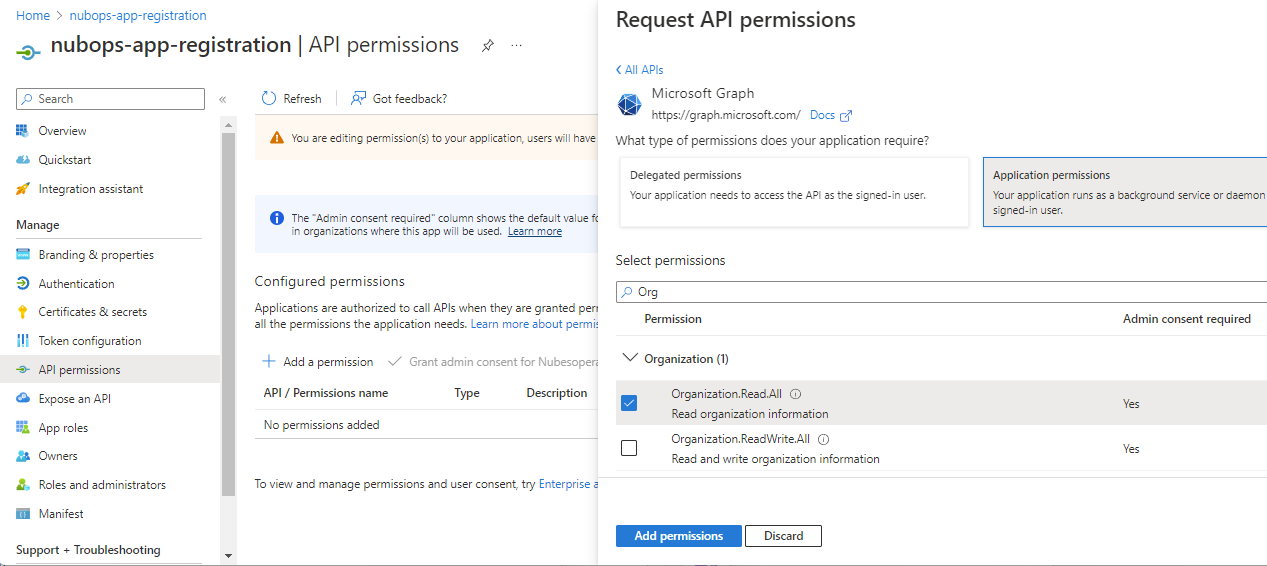Open the Learn more link in info notice
This screenshot has height=566, width=1267.
[535, 232]
